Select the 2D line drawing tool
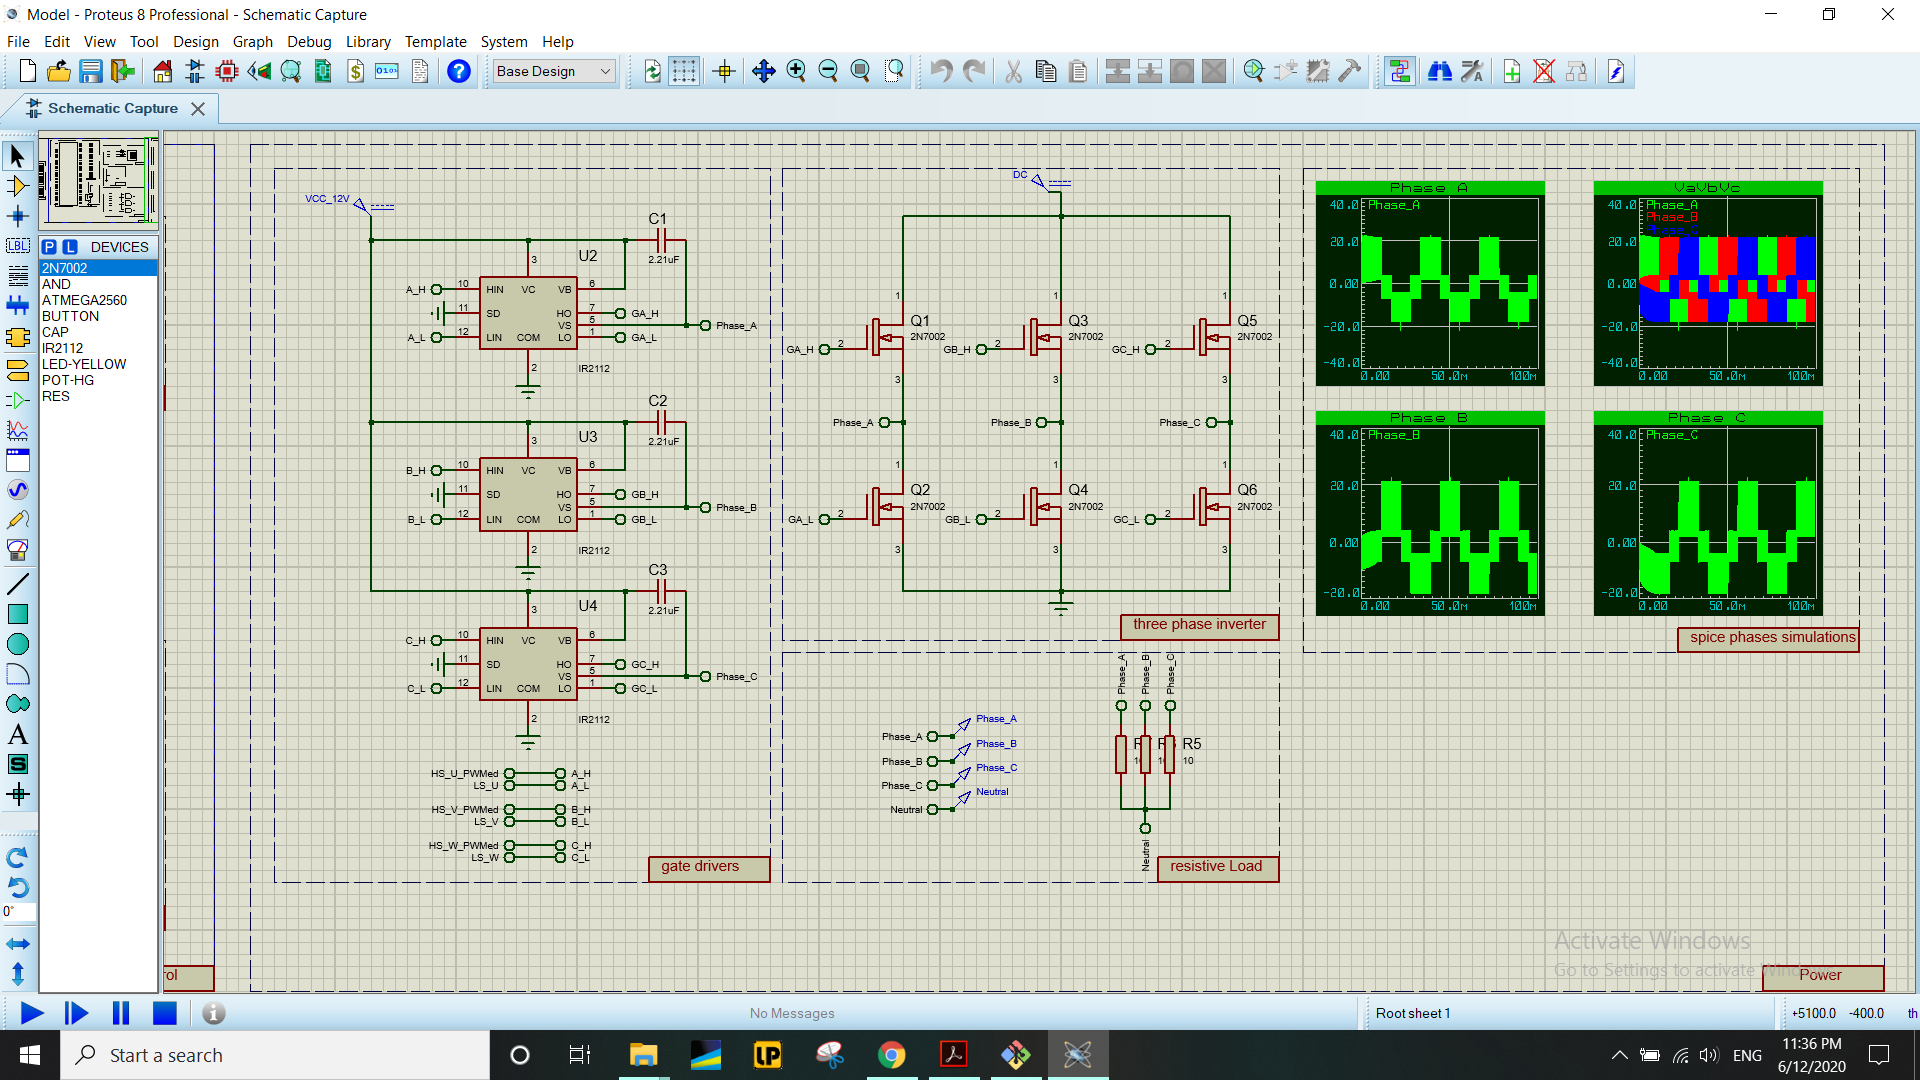Viewport: 1920px width, 1080px height. pyautogui.click(x=17, y=584)
